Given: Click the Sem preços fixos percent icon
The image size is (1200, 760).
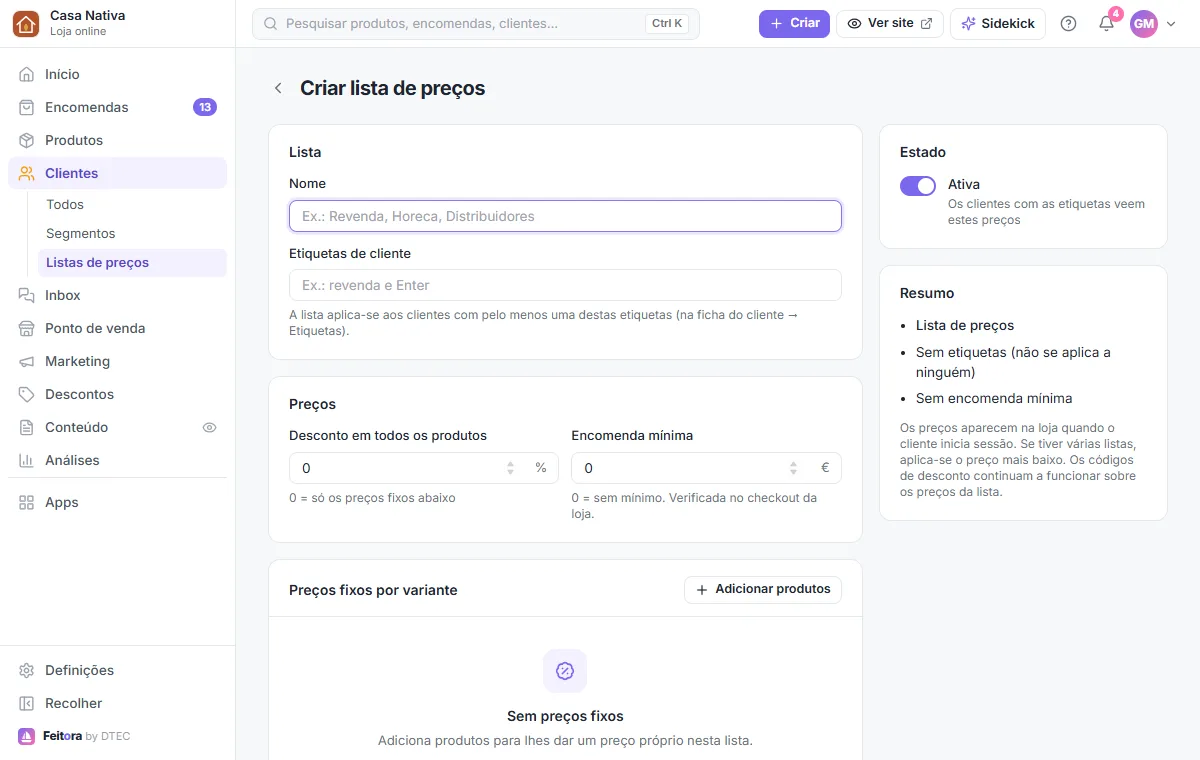Looking at the screenshot, I should (x=565, y=671).
